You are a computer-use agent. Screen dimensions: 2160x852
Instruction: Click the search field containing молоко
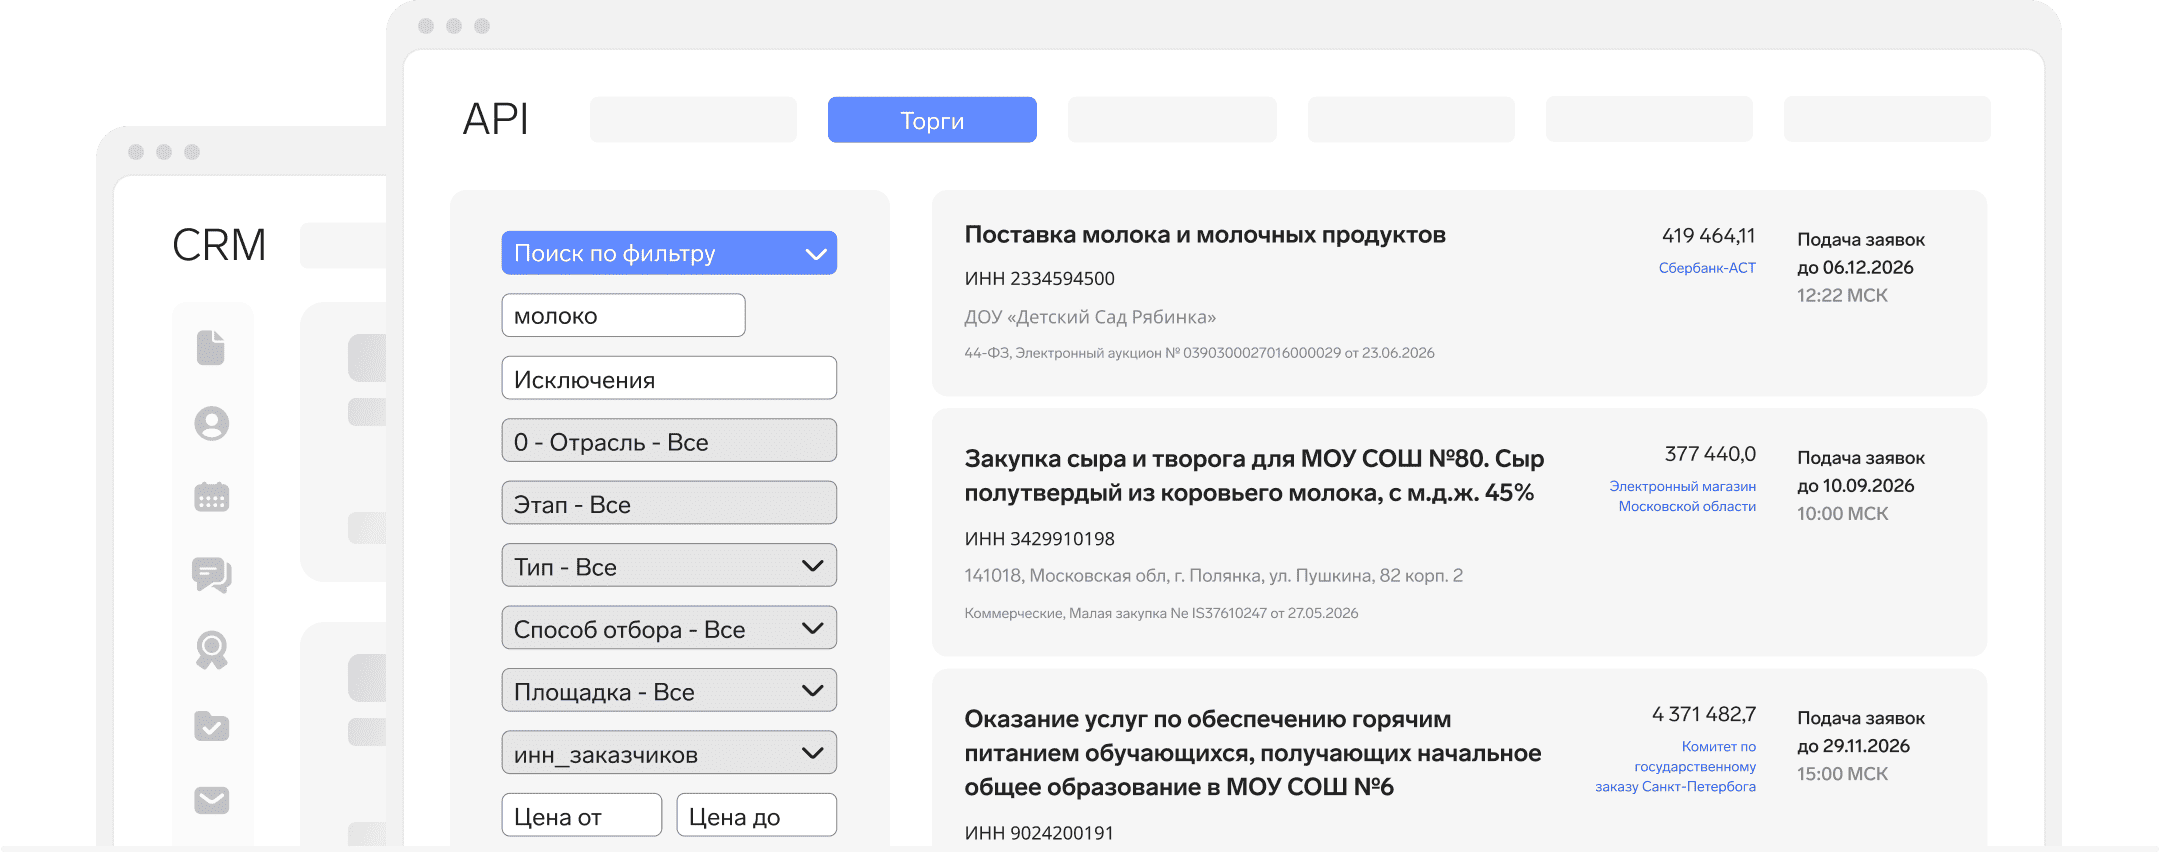pos(623,315)
